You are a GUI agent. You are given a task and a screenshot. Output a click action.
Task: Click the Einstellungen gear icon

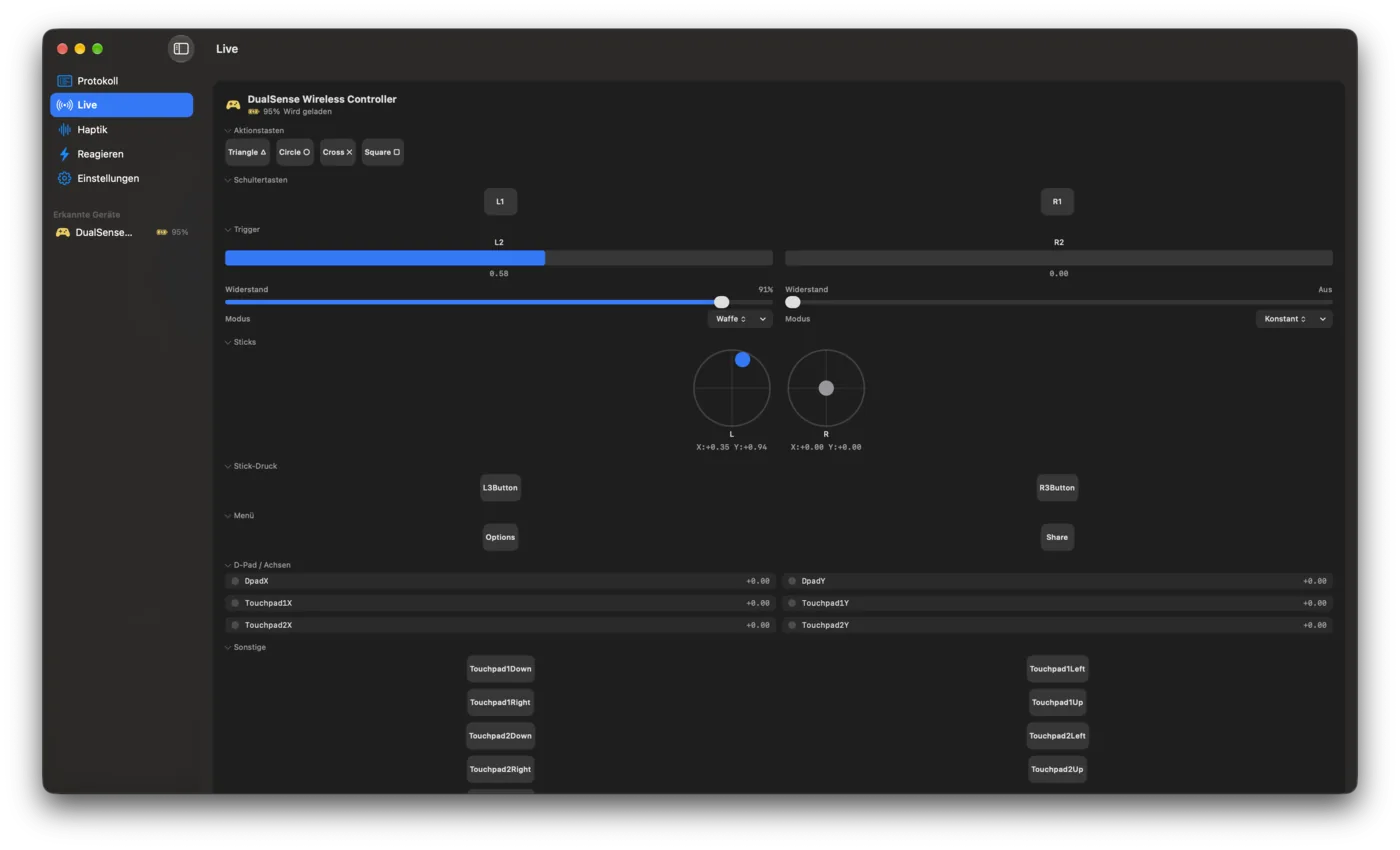(64, 178)
